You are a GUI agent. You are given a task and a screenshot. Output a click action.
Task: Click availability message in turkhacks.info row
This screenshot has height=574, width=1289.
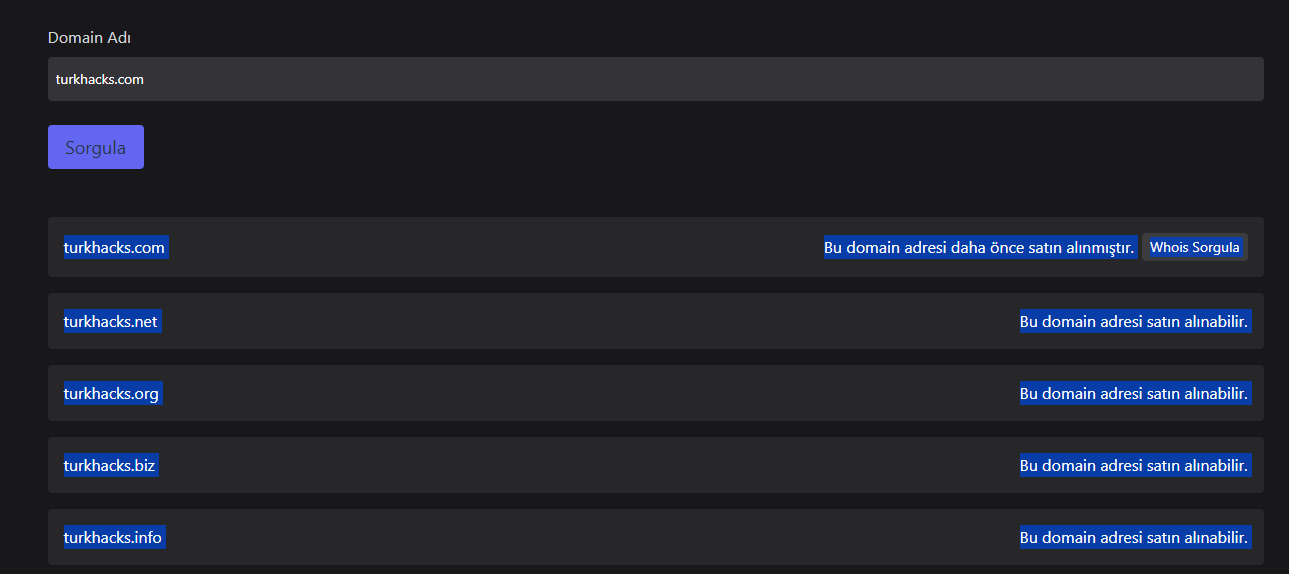1135,537
